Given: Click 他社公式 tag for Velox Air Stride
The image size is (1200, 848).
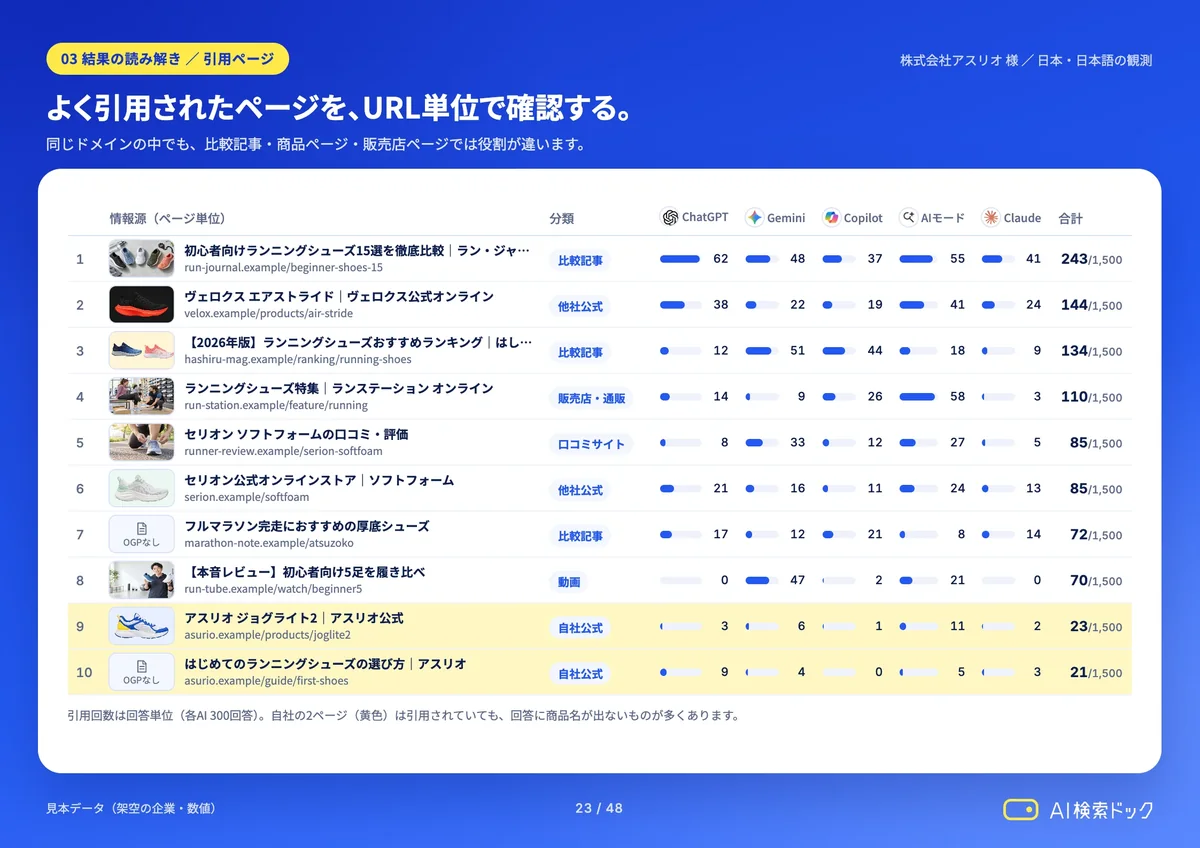Looking at the screenshot, I should (580, 306).
